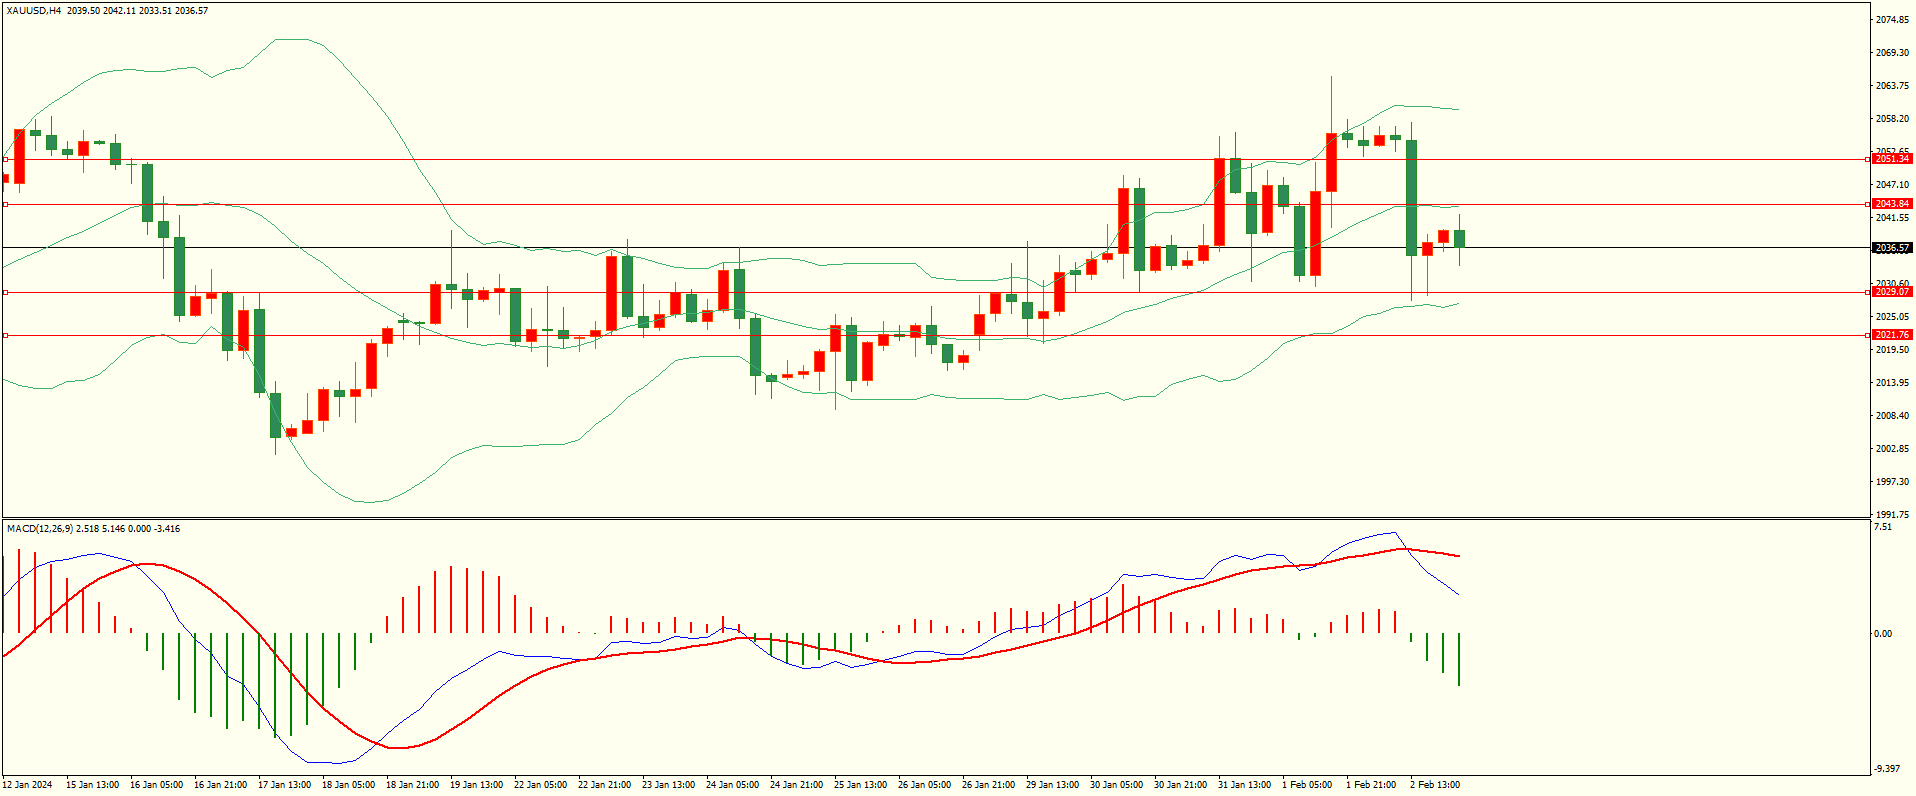Click left anchor handle of 2029.07 line
The height and width of the screenshot is (796, 1916).
pyautogui.click(x=5, y=292)
